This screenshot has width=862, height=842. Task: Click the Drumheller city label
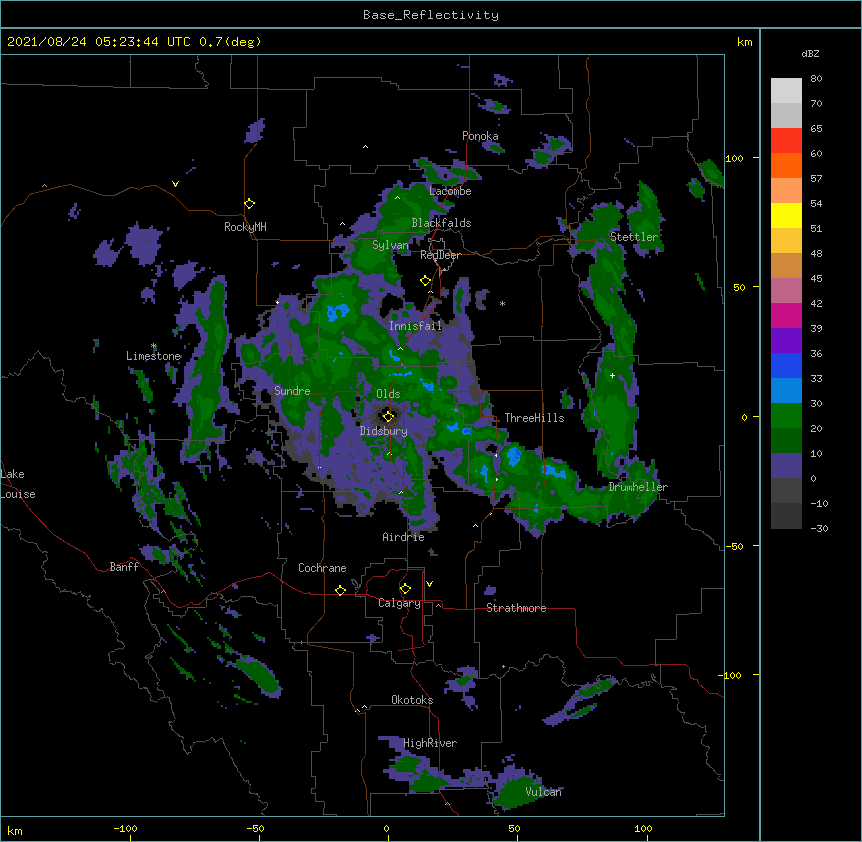point(638,487)
